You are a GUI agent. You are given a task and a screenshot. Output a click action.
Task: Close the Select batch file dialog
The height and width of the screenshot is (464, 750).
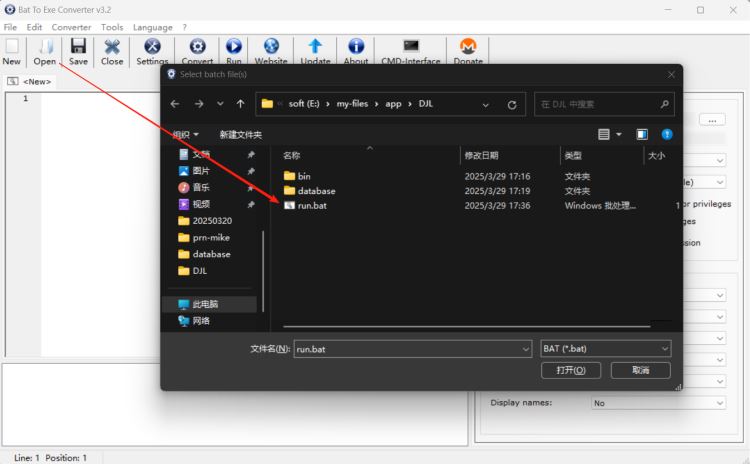click(x=671, y=75)
